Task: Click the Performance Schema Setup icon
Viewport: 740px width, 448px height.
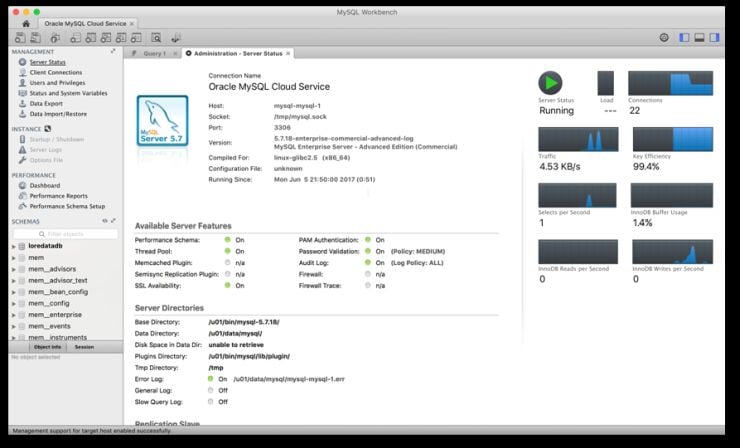Action: tap(22, 206)
